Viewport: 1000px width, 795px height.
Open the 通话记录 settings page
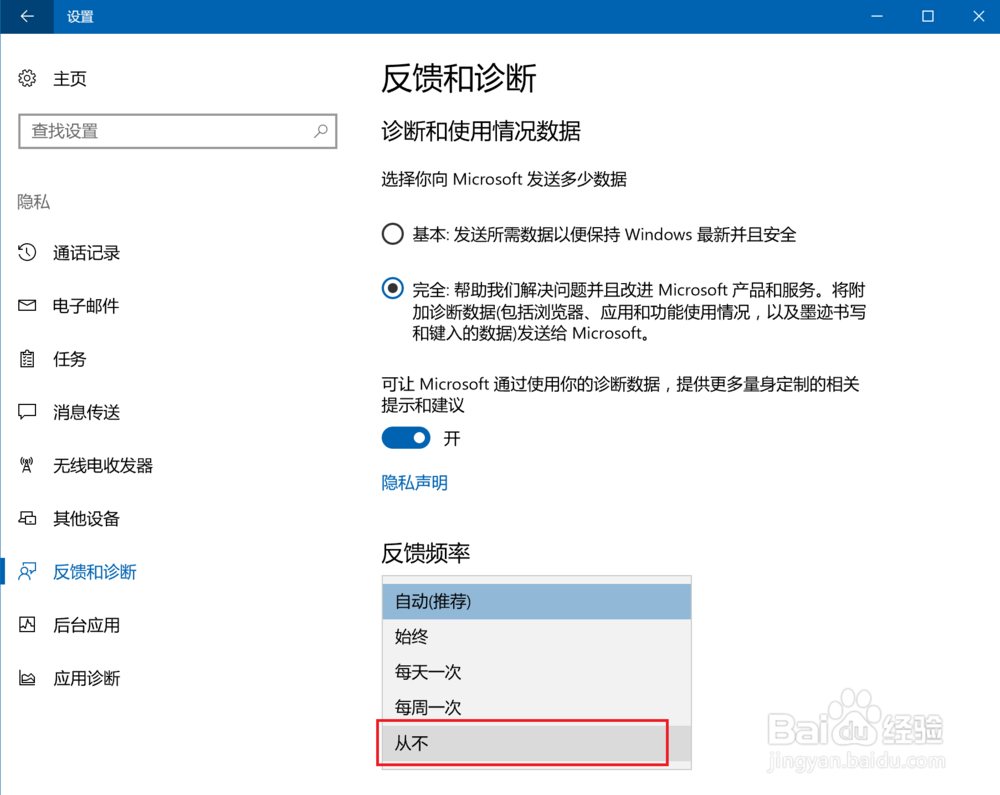(x=86, y=252)
